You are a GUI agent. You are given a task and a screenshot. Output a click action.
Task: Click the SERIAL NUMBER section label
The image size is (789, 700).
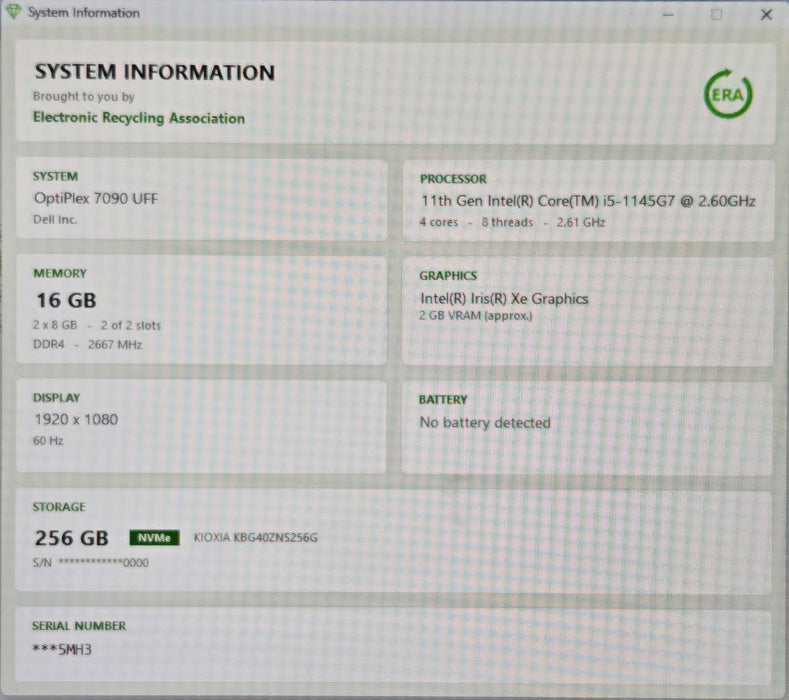[79, 626]
